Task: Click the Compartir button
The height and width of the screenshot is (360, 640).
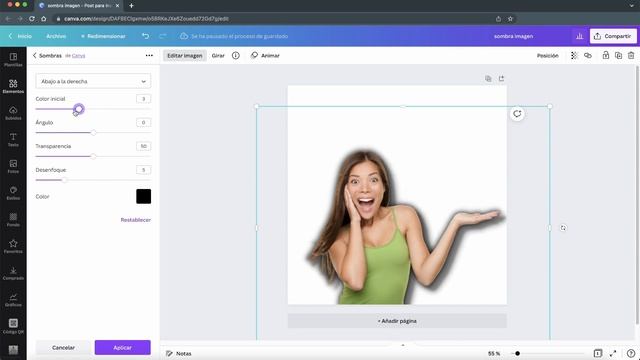Action: point(613,36)
